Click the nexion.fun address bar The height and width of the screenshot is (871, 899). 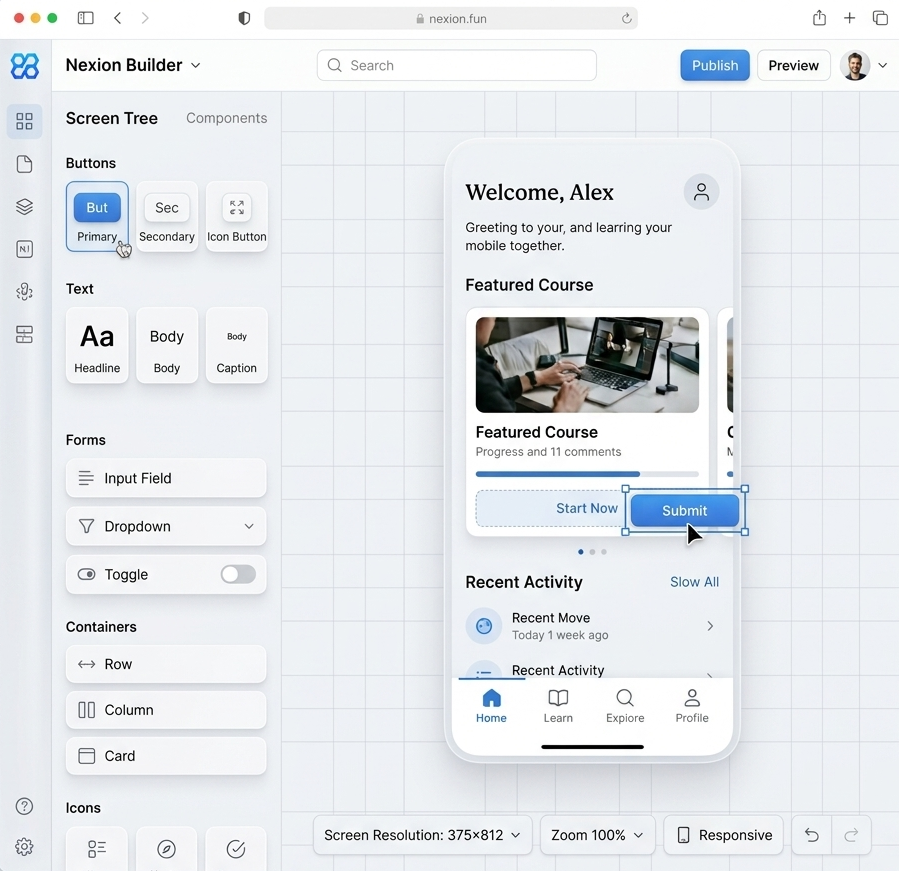pyautogui.click(x=451, y=18)
